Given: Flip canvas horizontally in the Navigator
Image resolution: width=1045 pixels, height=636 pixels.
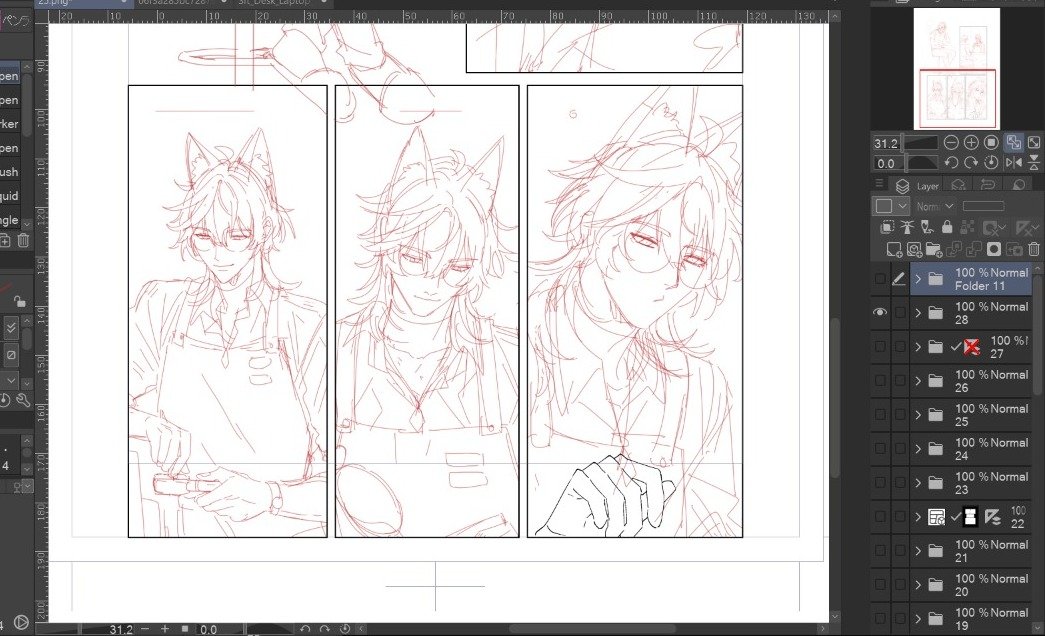Looking at the screenshot, I should coord(1014,163).
